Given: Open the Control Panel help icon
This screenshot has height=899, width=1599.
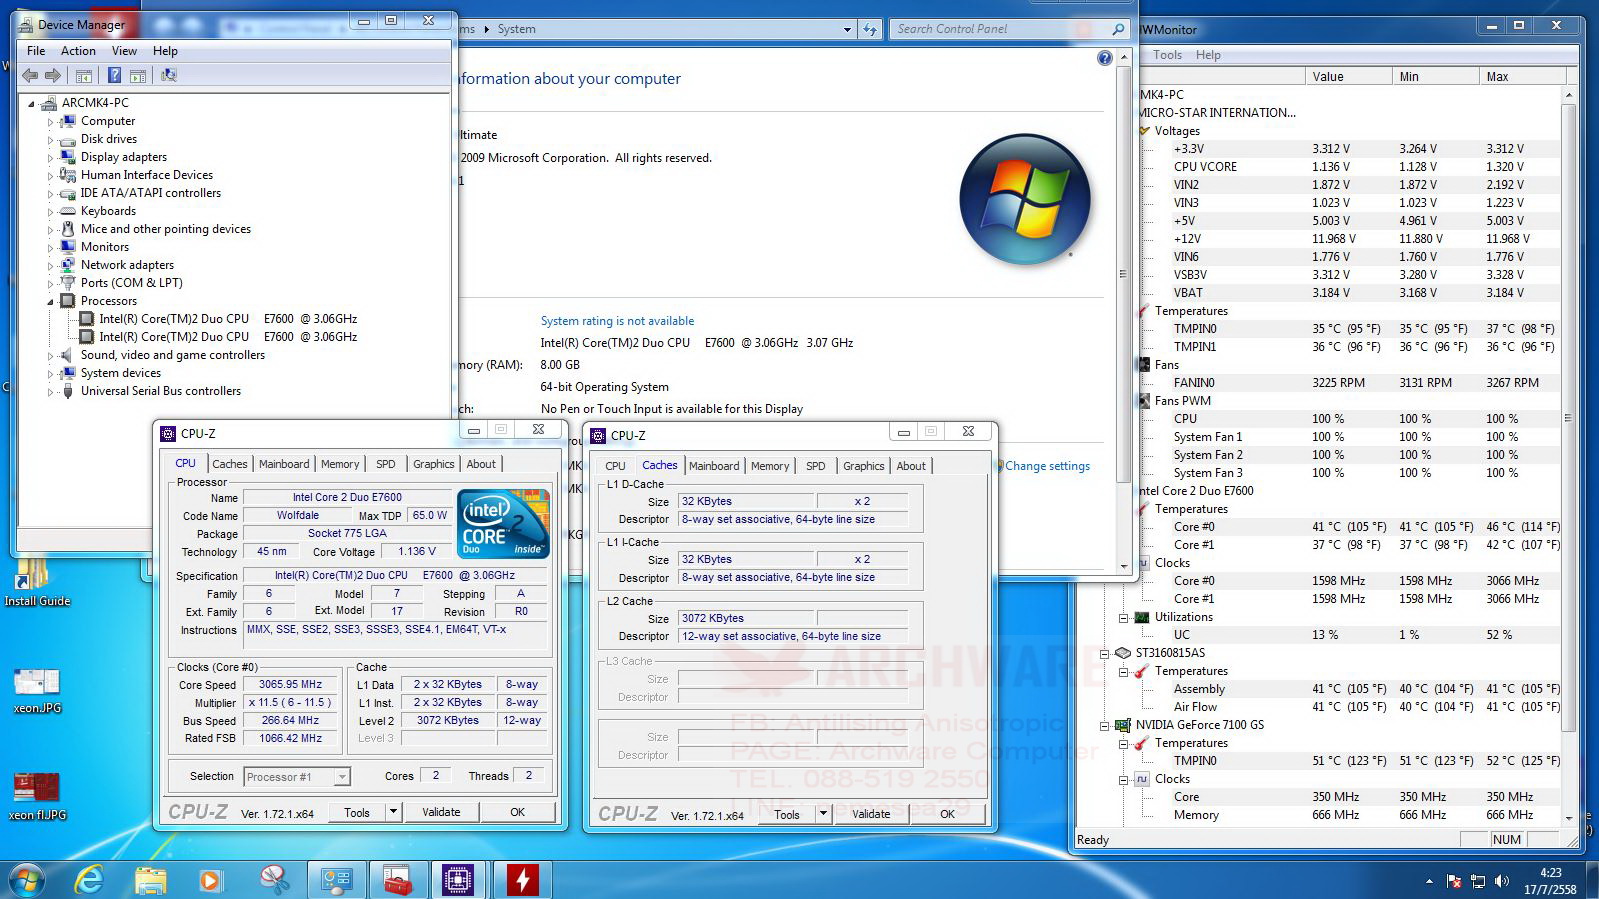Looking at the screenshot, I should [1104, 58].
